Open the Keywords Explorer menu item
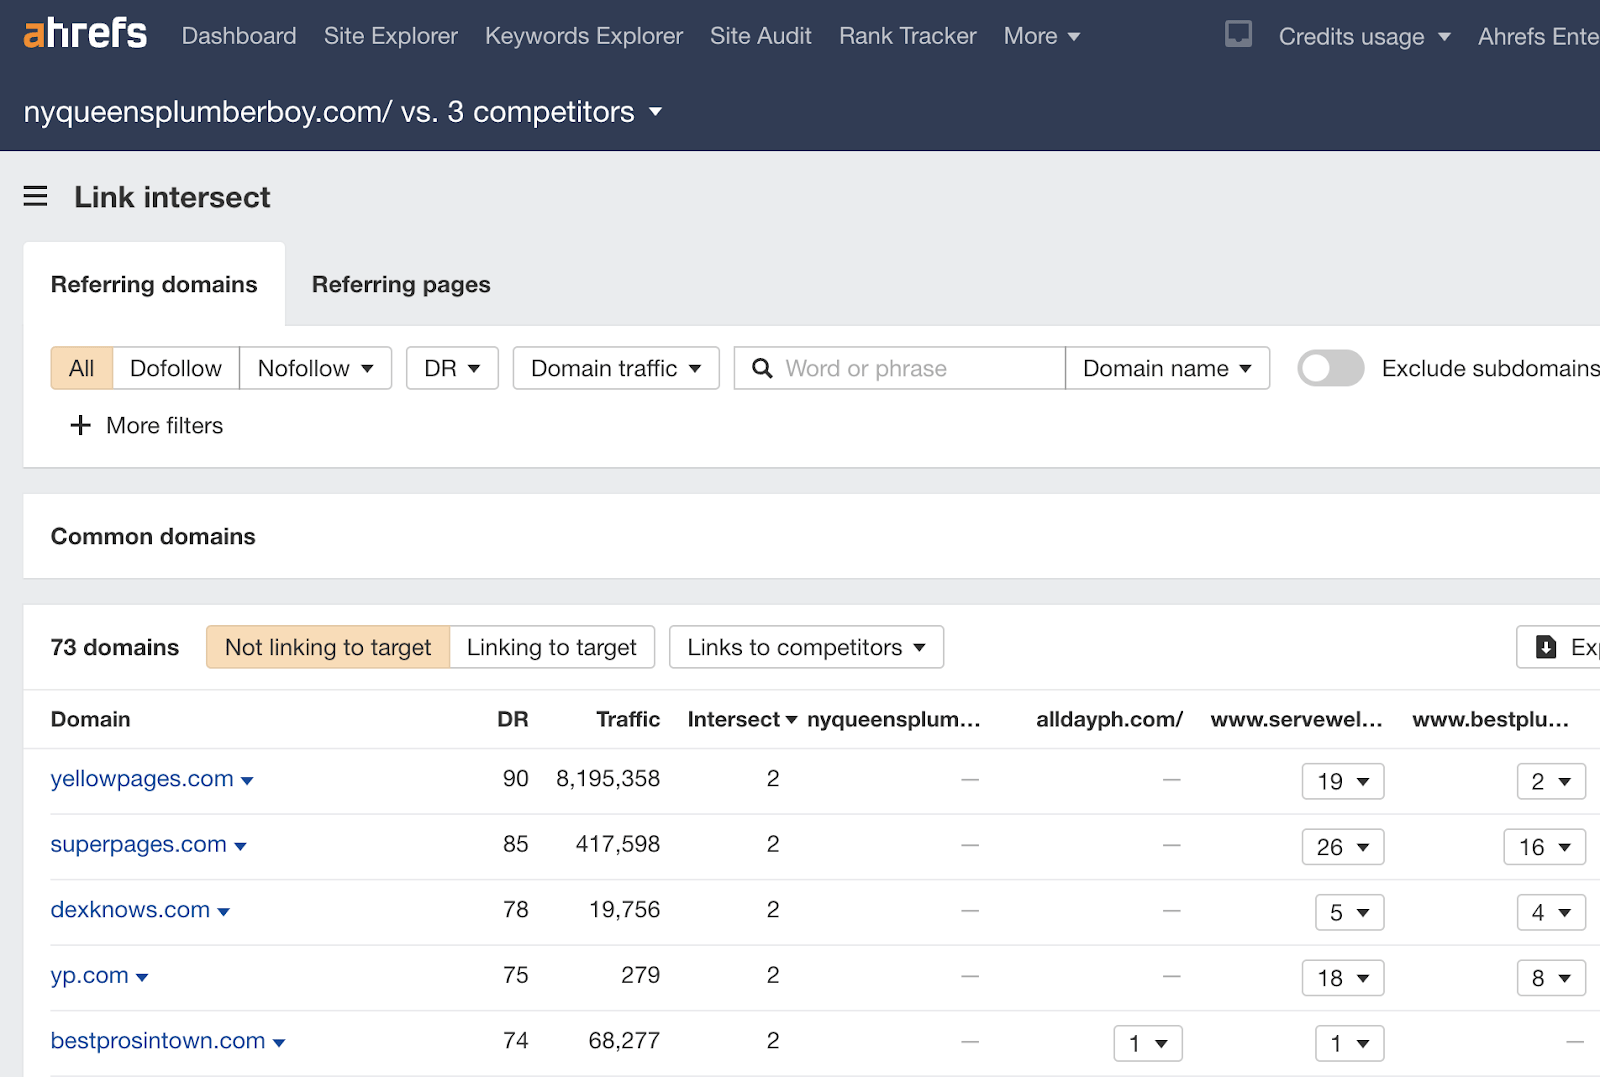Viewport: 1600px width, 1077px height. point(583,35)
